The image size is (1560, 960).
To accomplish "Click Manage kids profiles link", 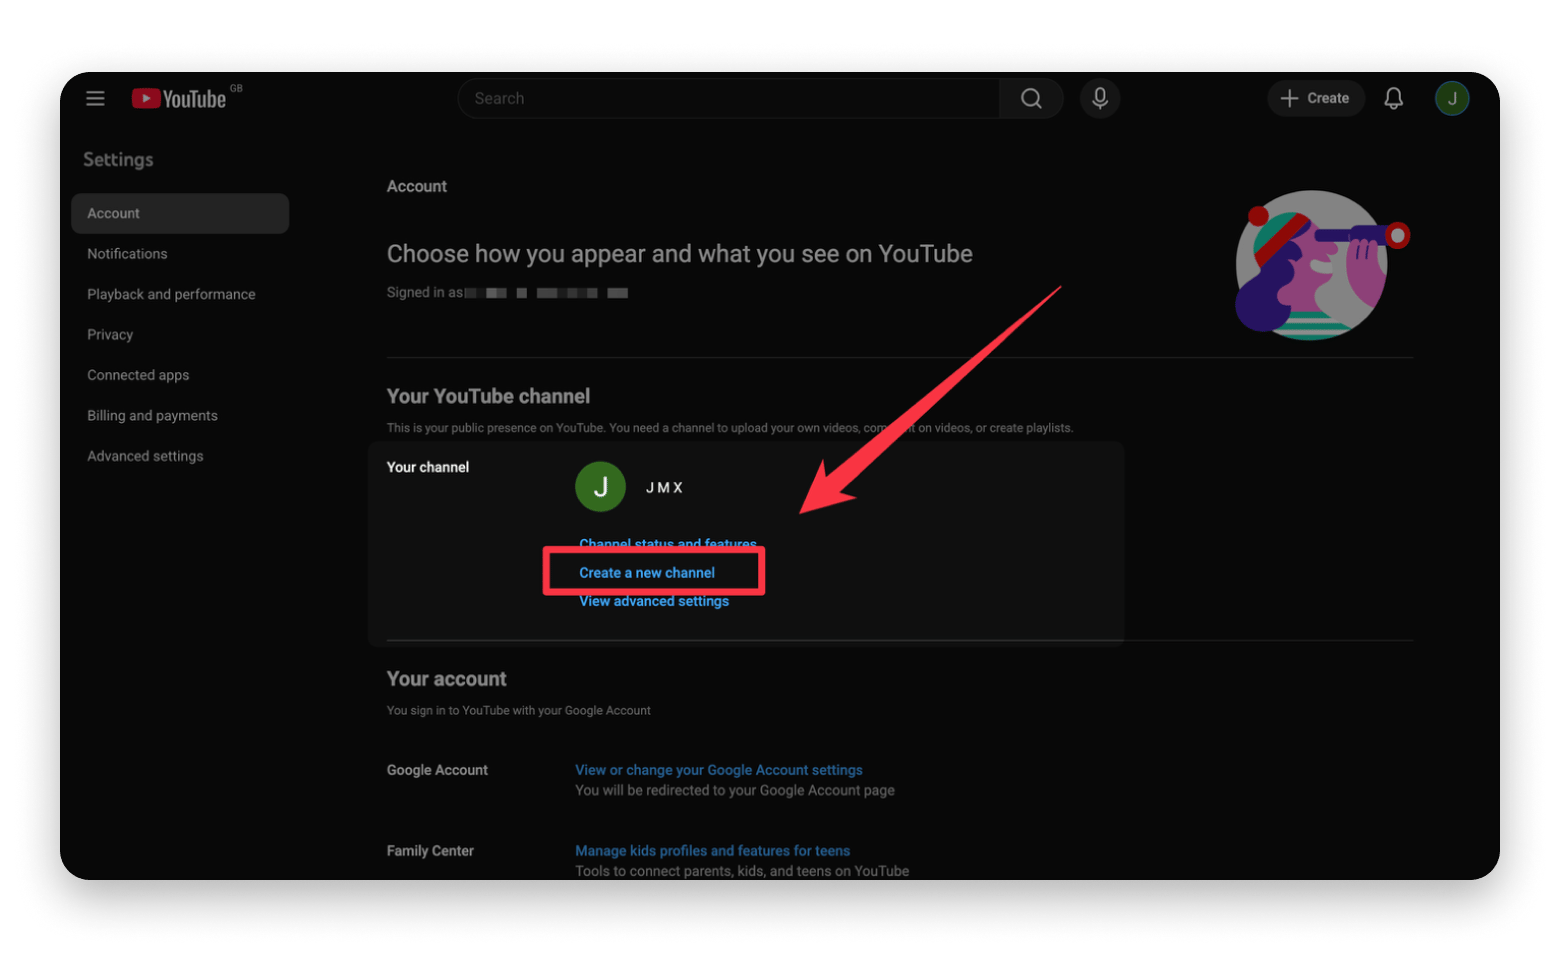I will tap(712, 851).
